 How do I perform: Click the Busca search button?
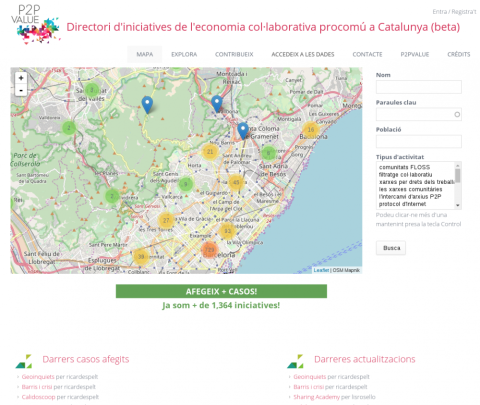391,248
